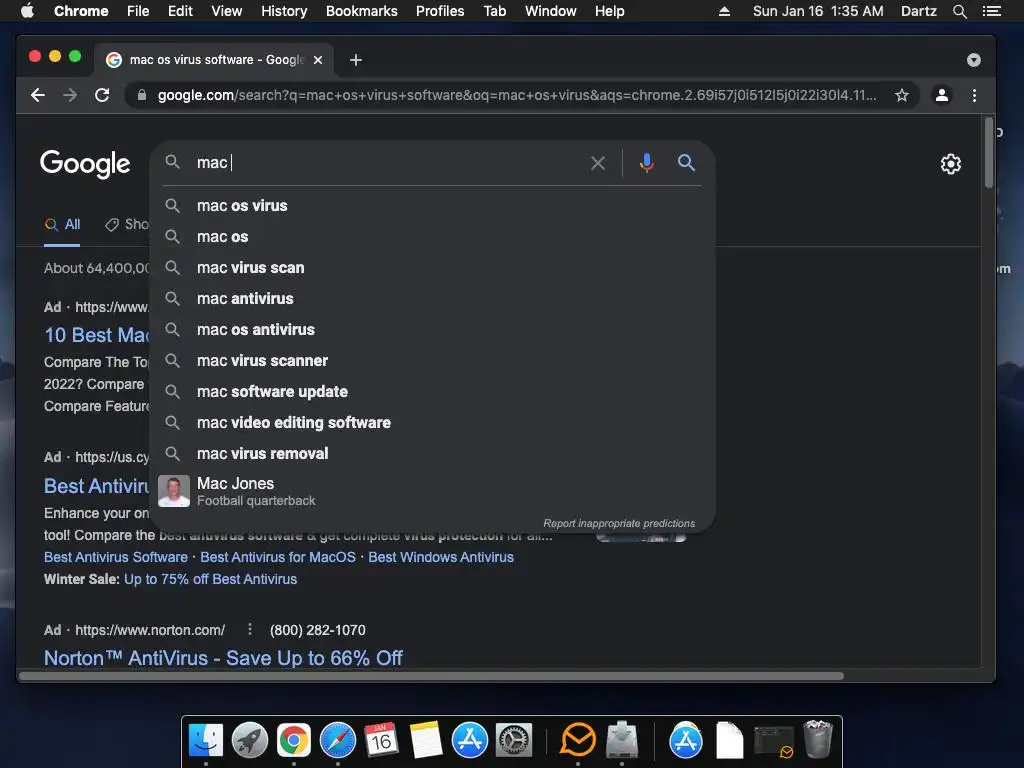Viewport: 1024px width, 768px height.
Task: Close the 'mac os virus software' tab
Action: point(318,60)
